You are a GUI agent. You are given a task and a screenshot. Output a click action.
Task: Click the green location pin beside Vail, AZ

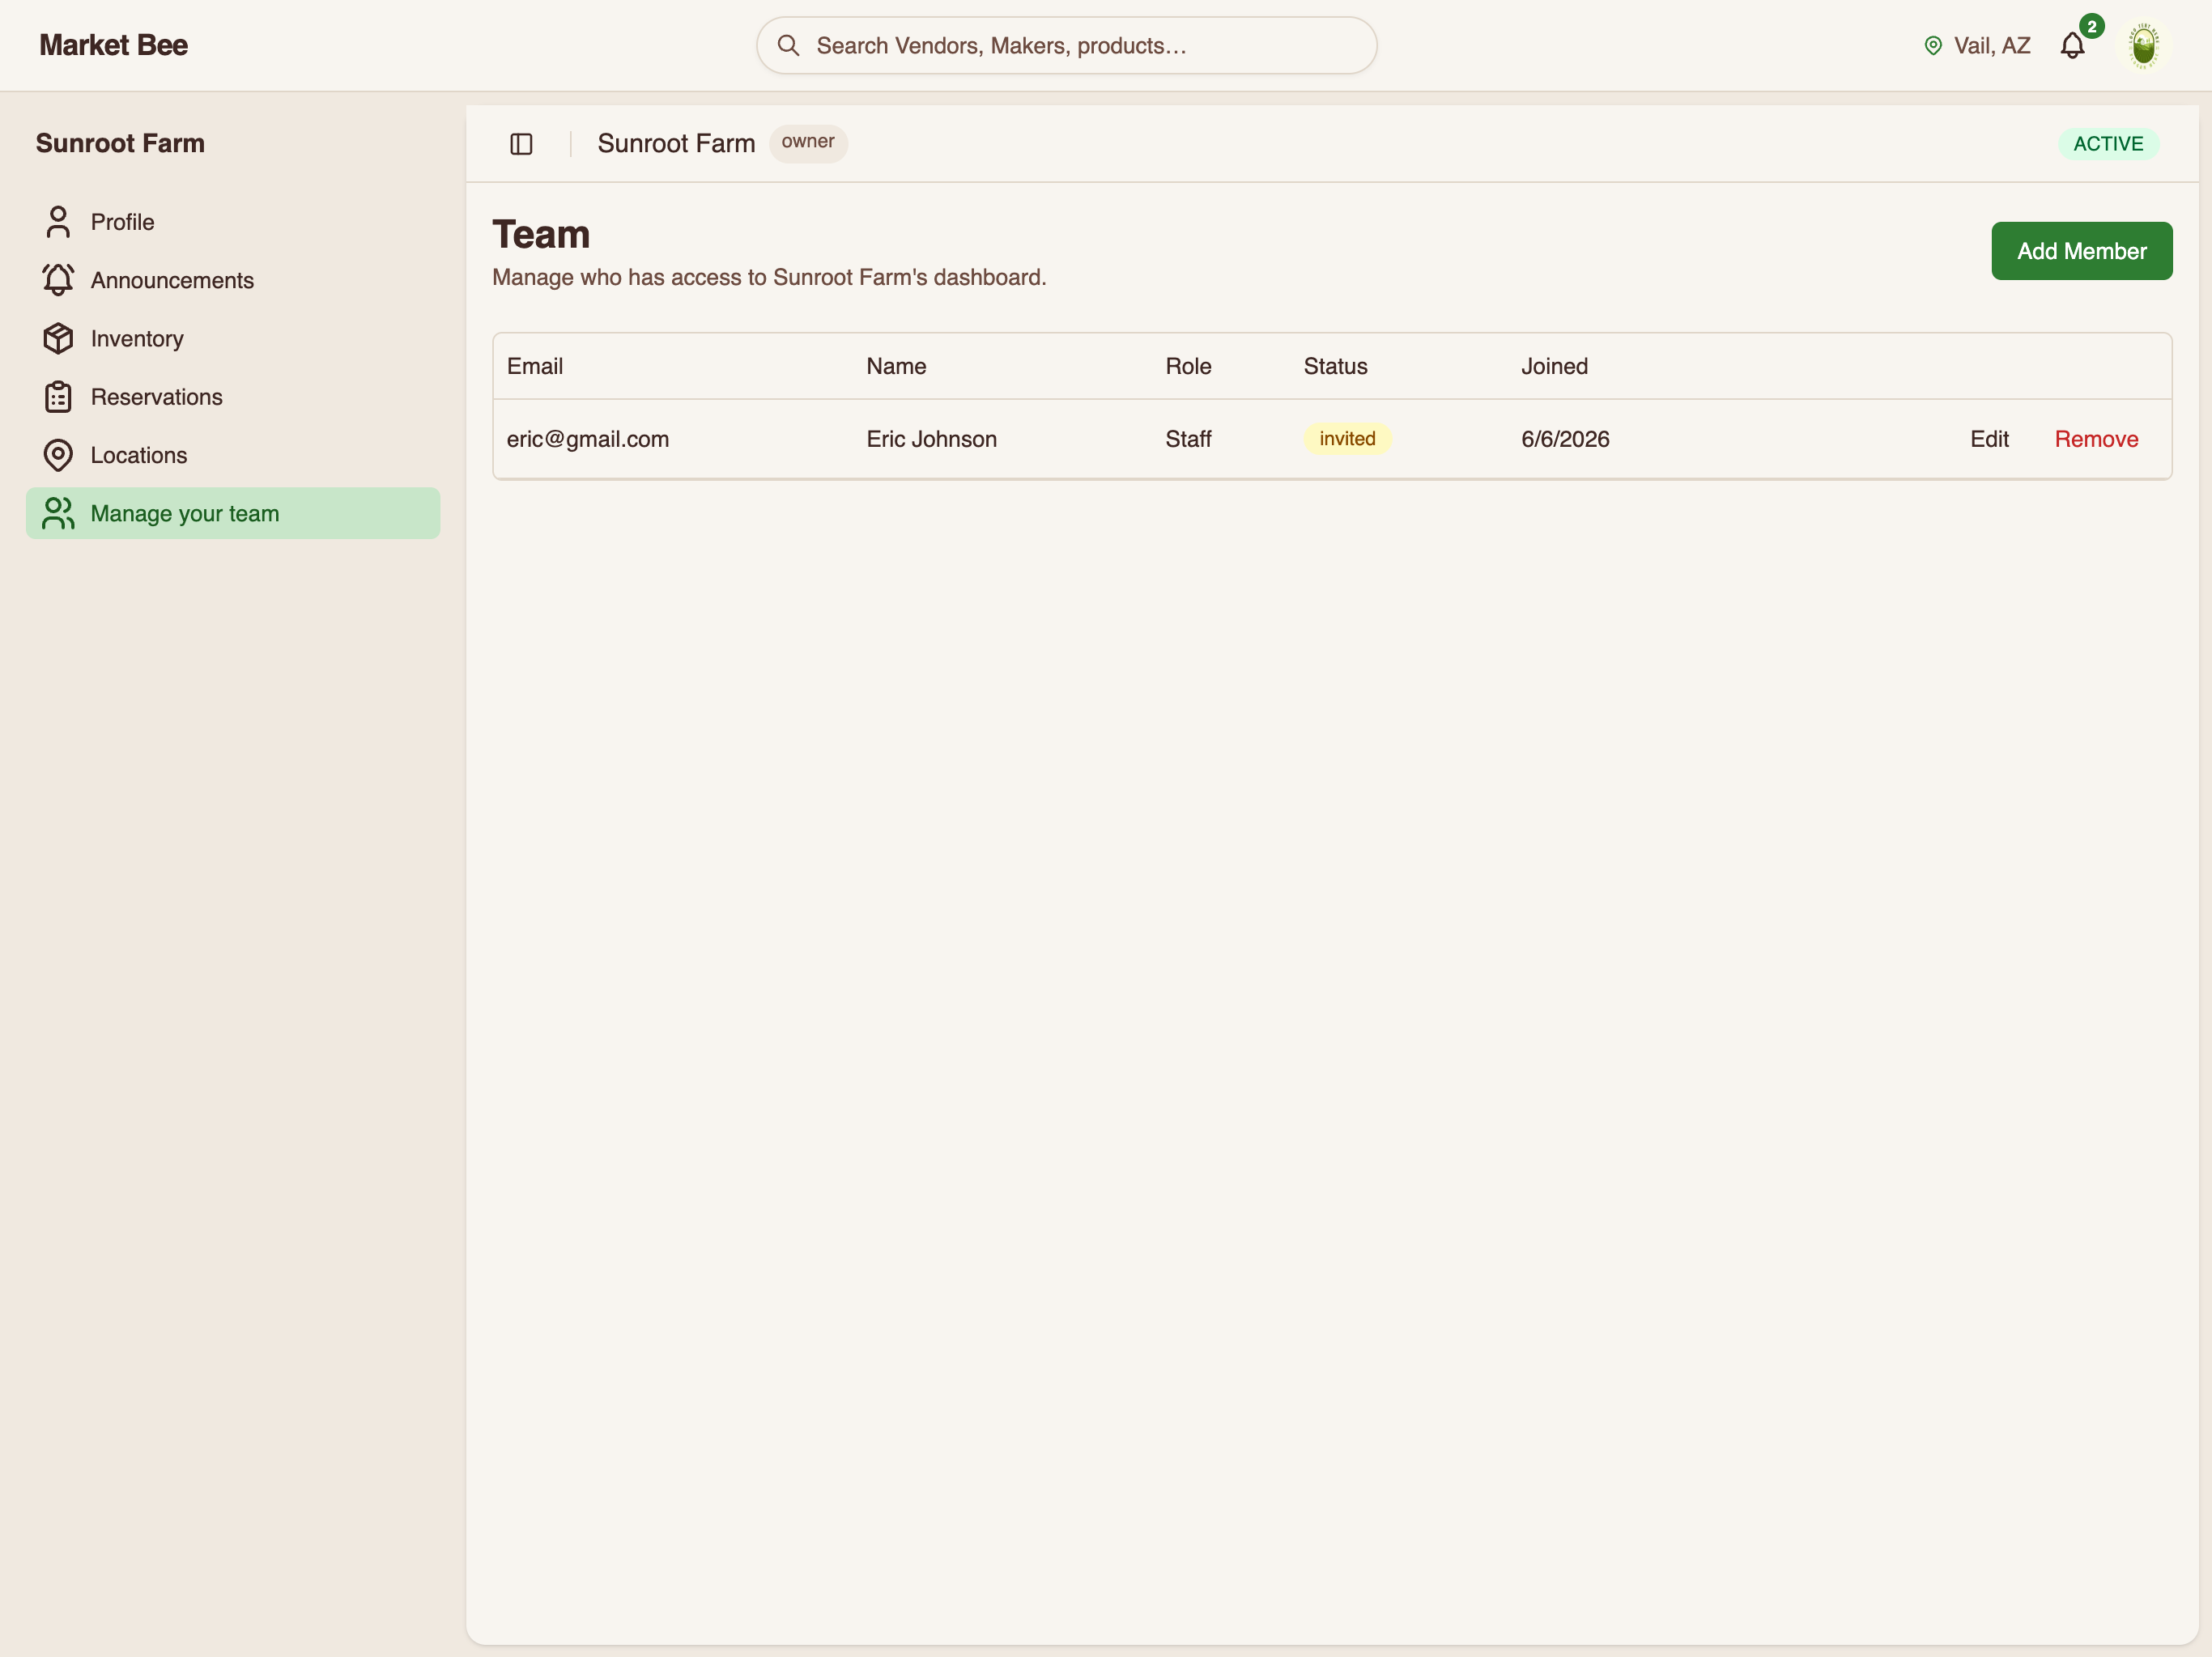pos(1933,45)
